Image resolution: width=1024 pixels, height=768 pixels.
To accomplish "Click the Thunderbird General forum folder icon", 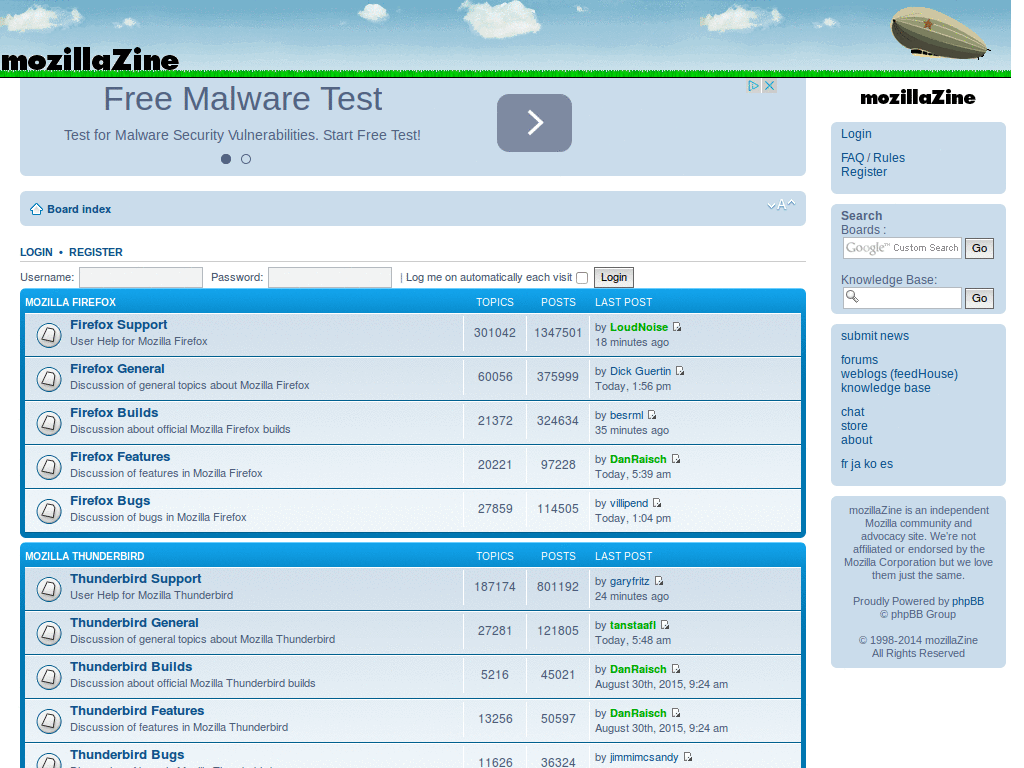I will [48, 633].
